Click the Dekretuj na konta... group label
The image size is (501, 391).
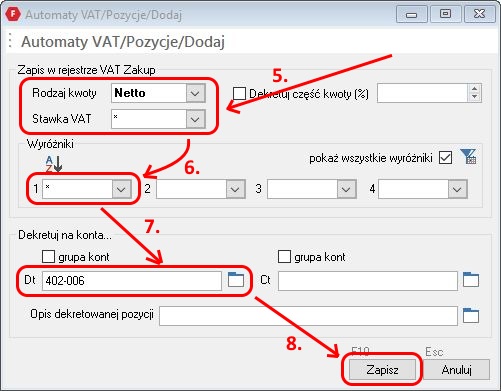coord(65,235)
